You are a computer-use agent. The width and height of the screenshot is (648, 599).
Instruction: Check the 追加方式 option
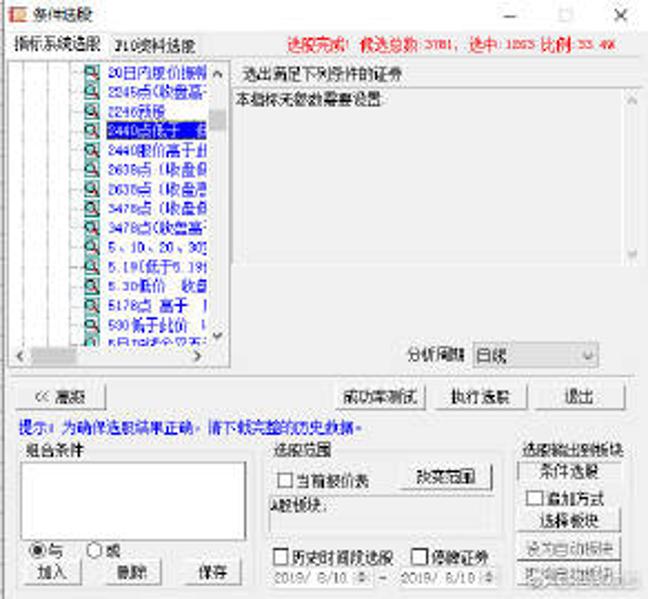(534, 498)
